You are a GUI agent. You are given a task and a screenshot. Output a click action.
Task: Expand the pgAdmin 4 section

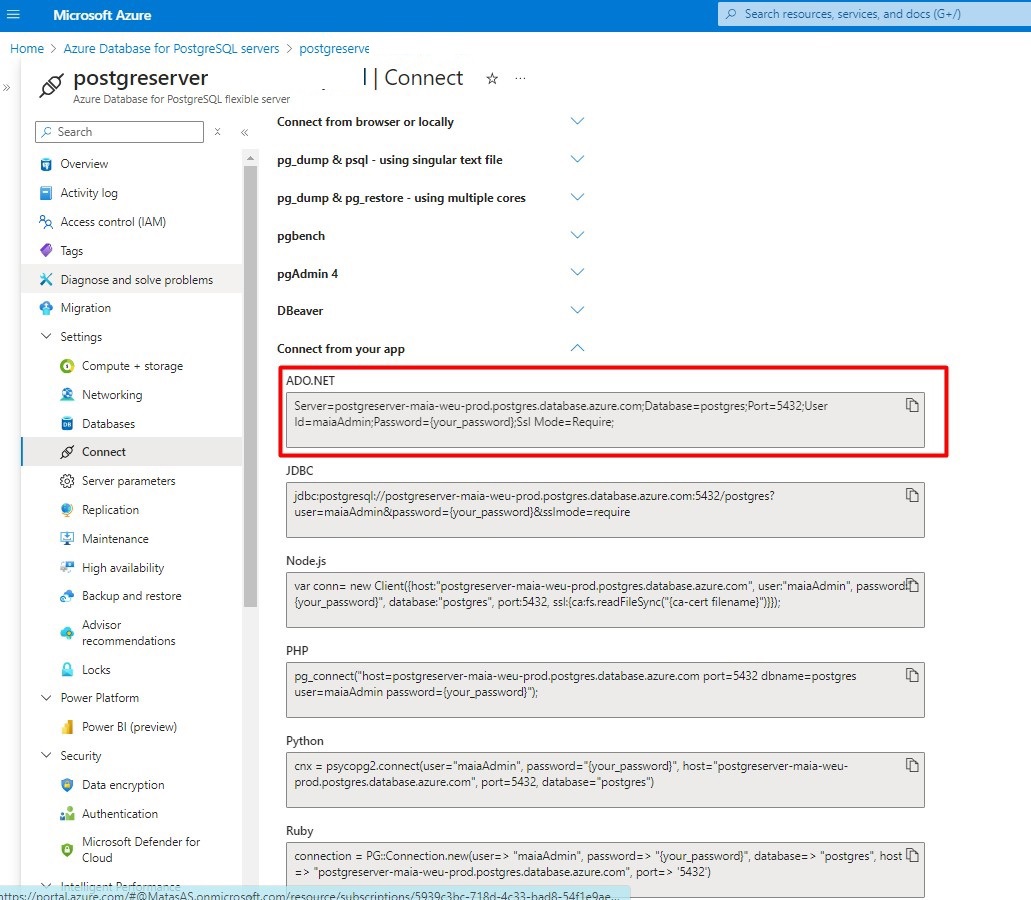click(x=577, y=273)
